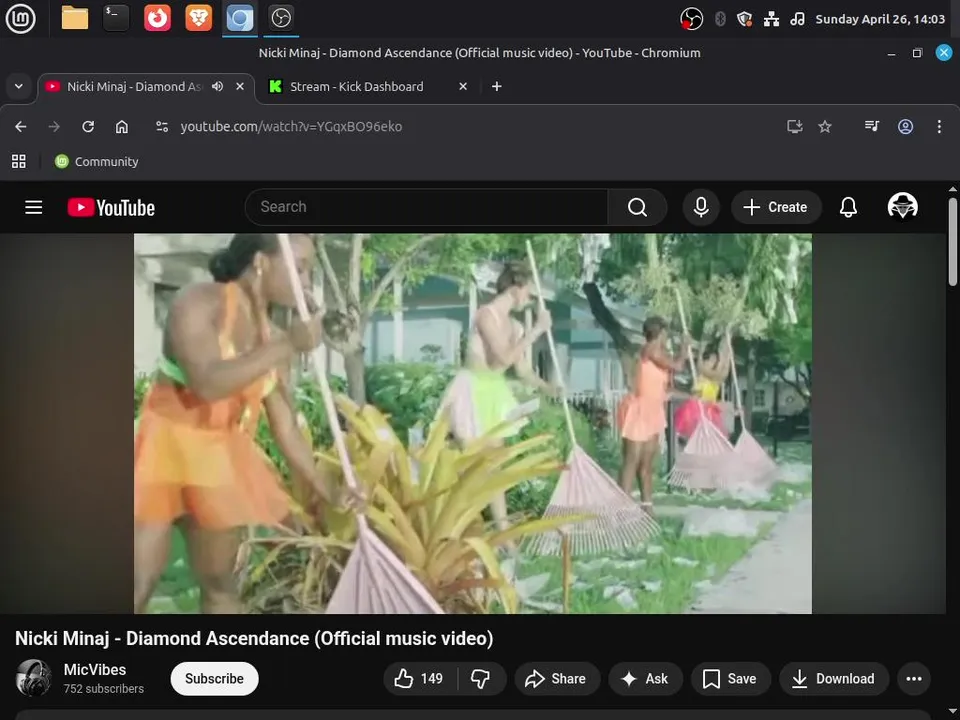Launch Brave browser from panel
960x720 pixels.
[198, 18]
